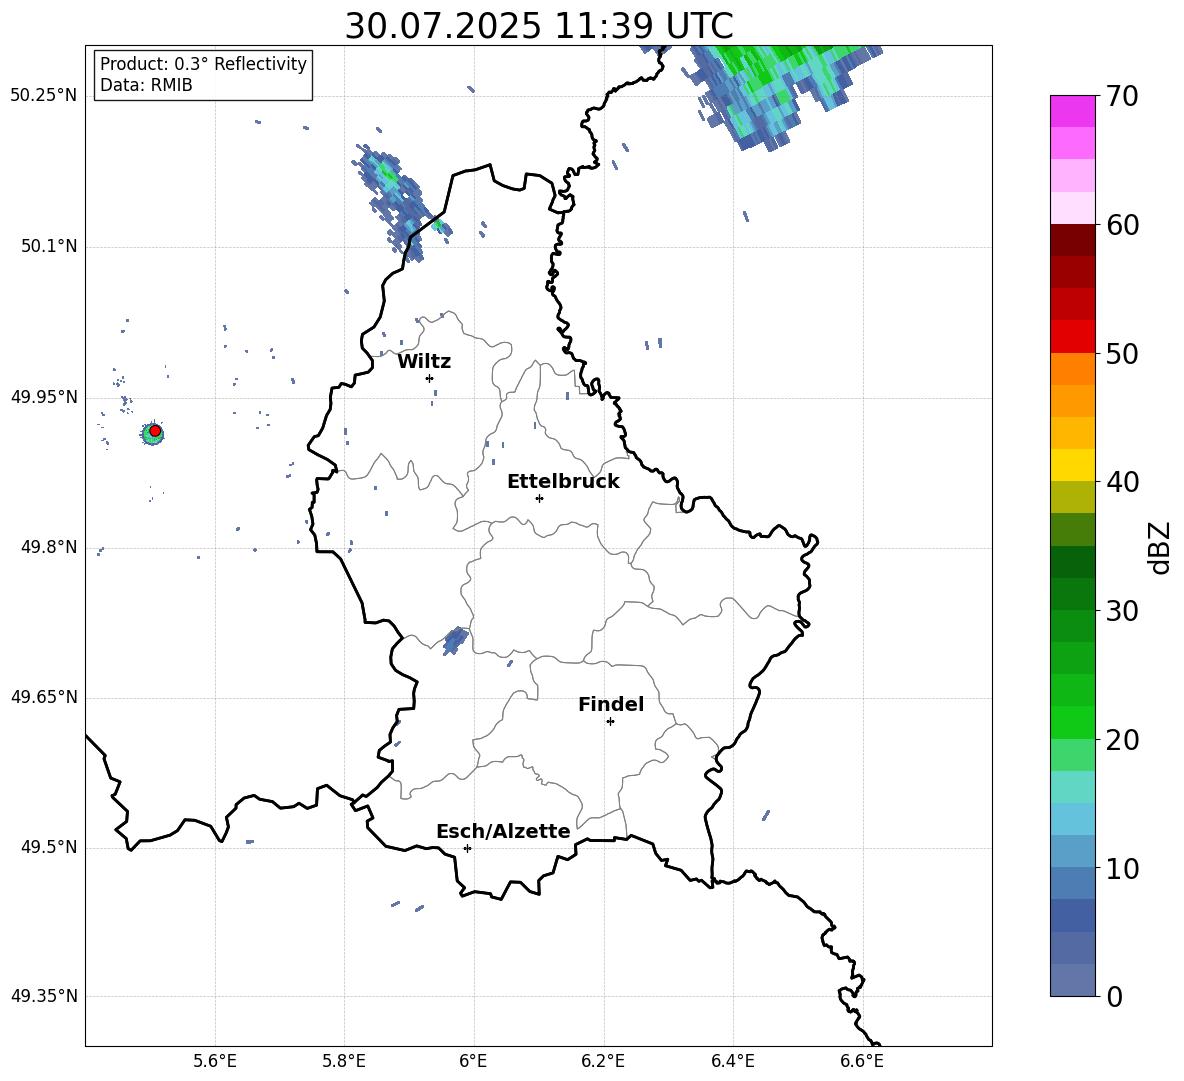1184x1081 pixels.
Task: Click the small blue echo near 49.7°N
Action: tap(455, 640)
